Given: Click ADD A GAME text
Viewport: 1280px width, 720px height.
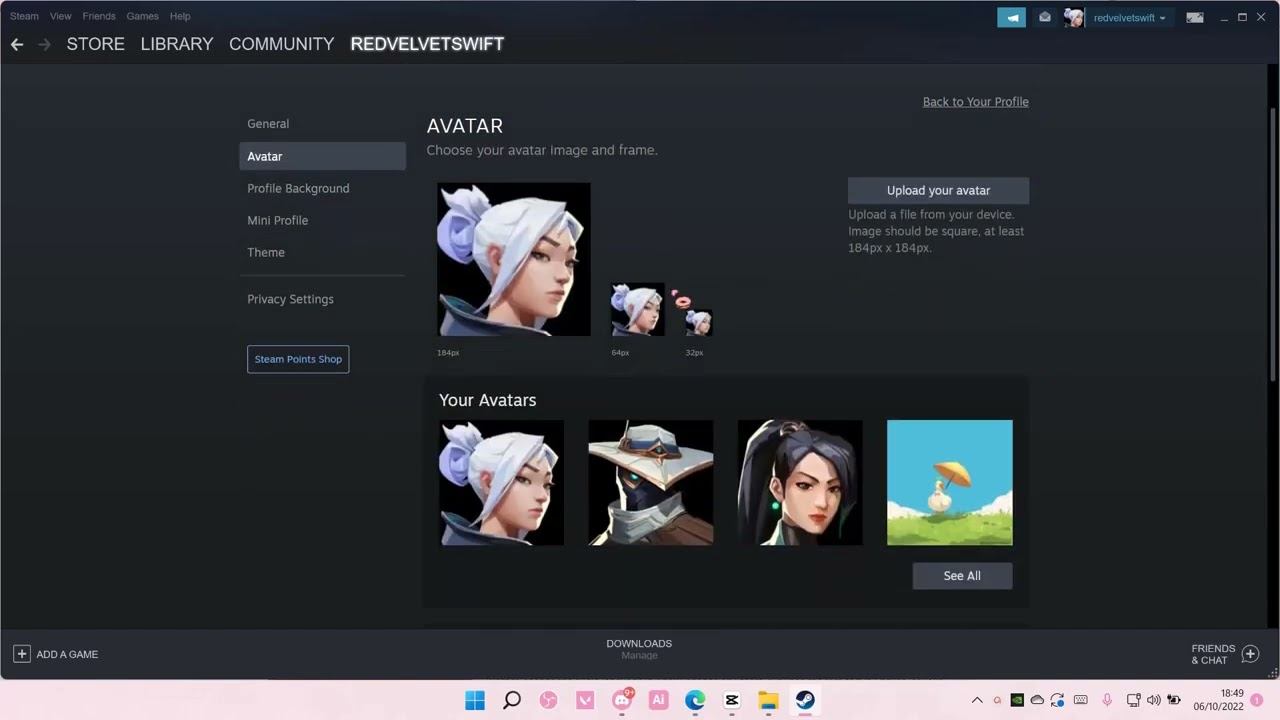Looking at the screenshot, I should (67, 654).
